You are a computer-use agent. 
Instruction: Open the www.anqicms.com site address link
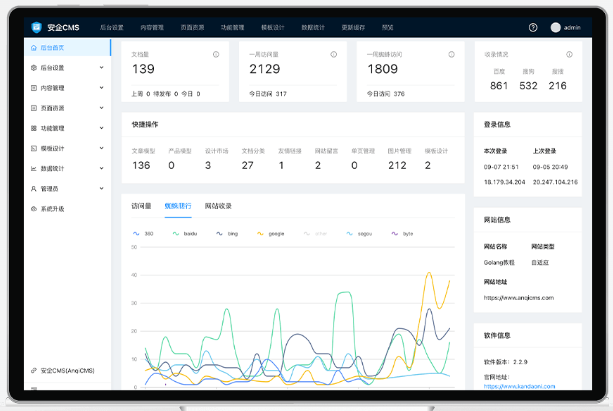[519, 298]
